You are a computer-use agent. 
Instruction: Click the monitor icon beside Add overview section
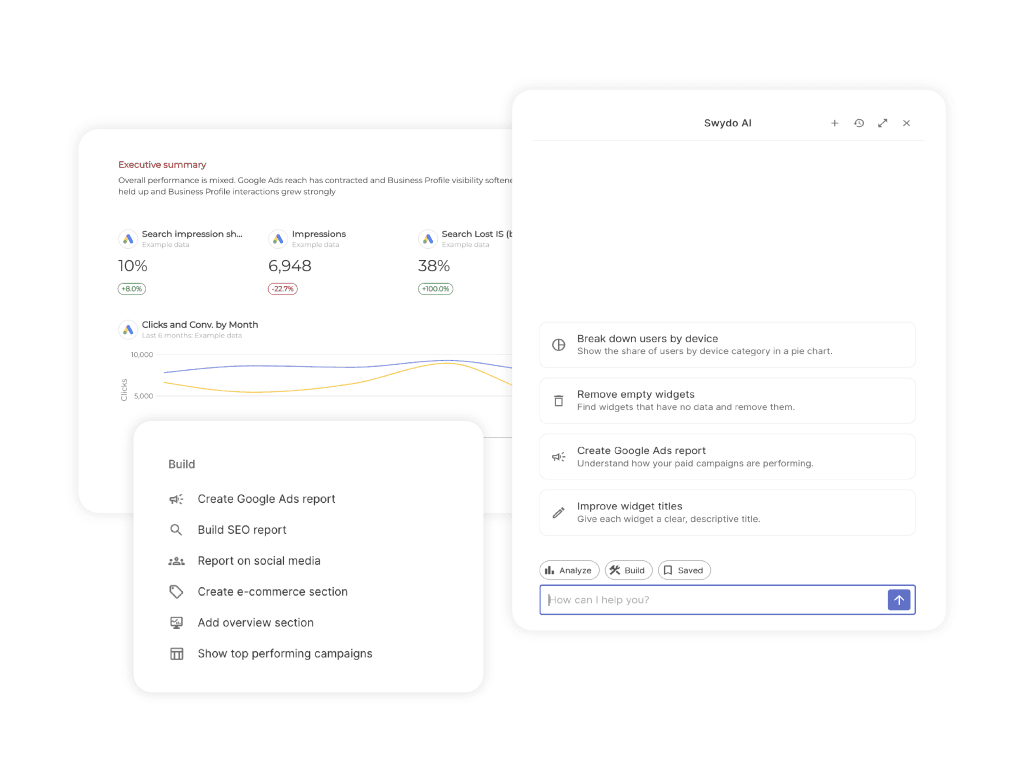pyautogui.click(x=176, y=622)
